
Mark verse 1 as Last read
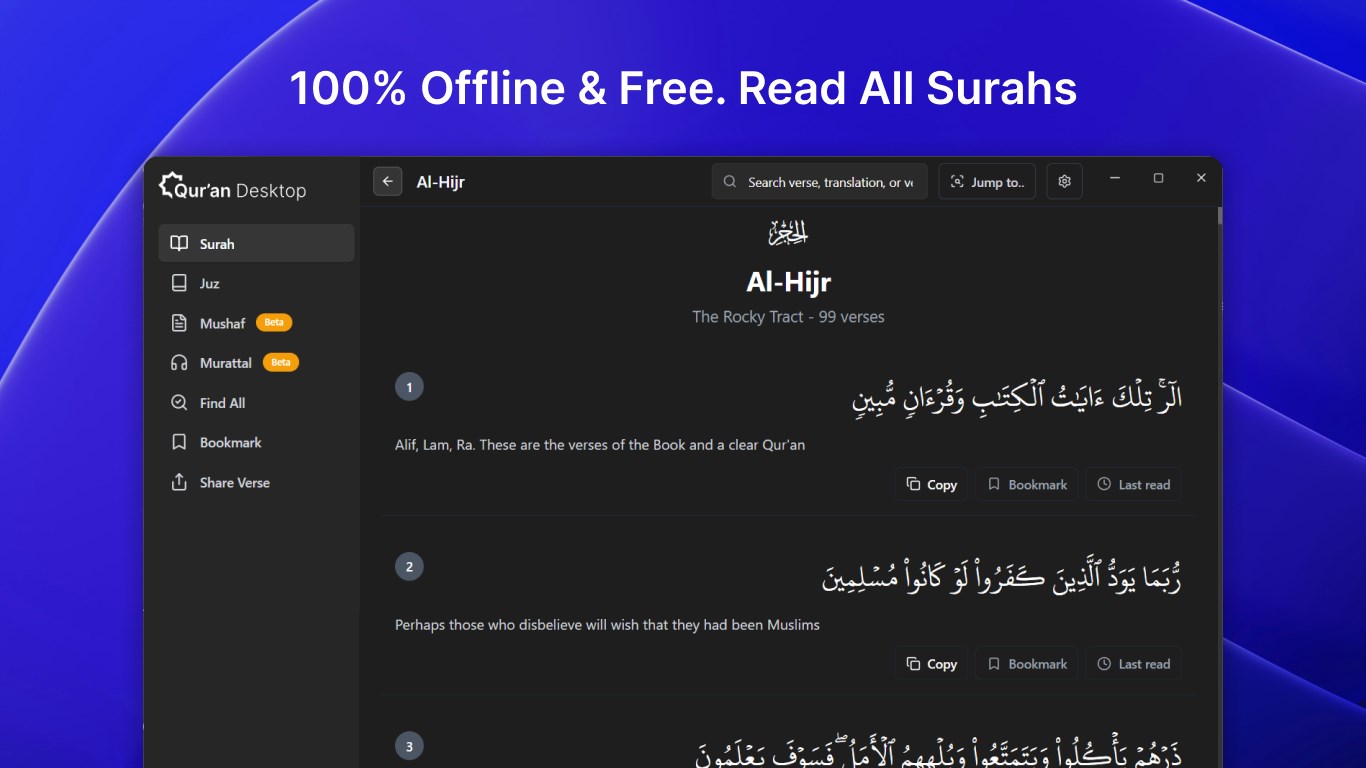[1133, 484]
